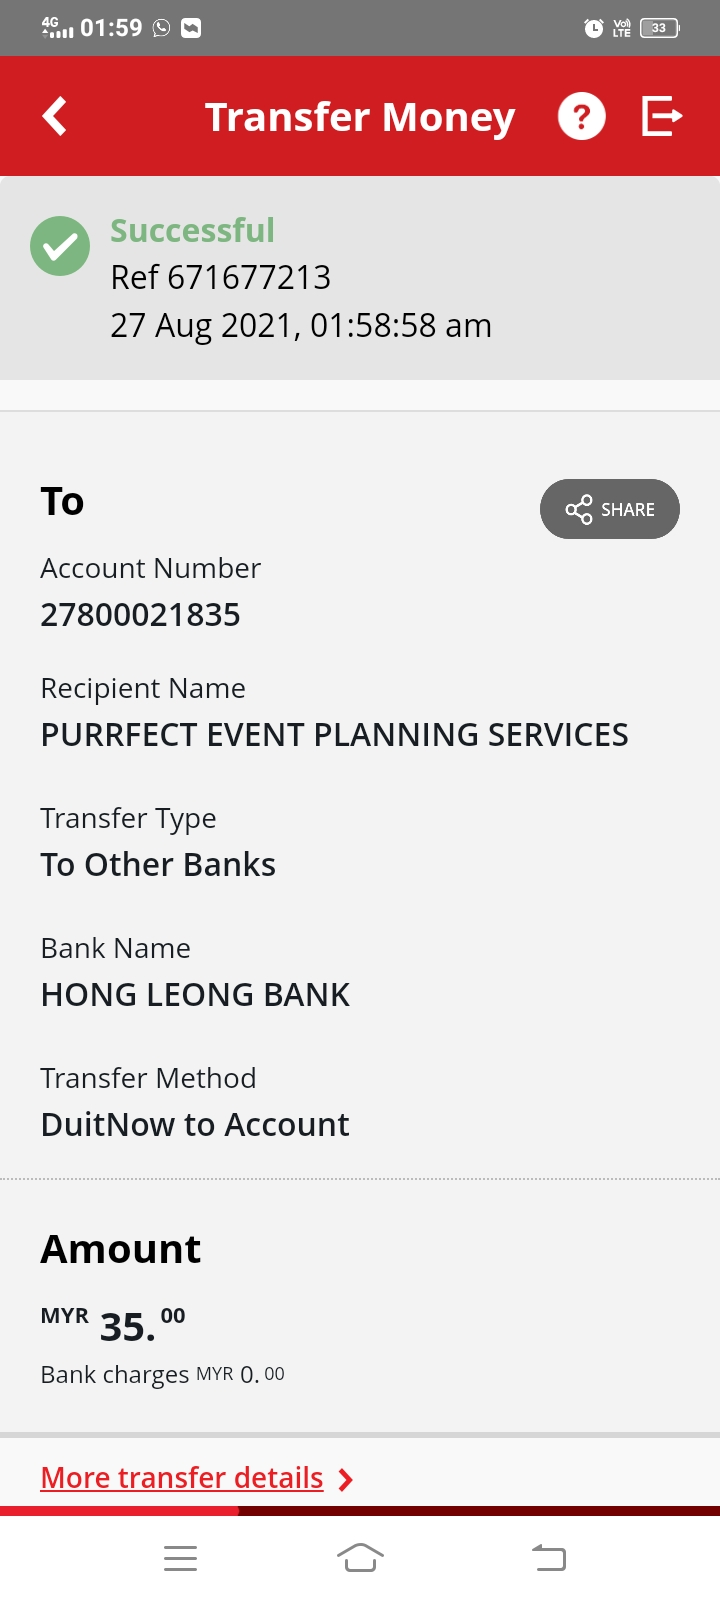
Task: Tap the WhatsApp notification icon in status bar
Action: [x=162, y=28]
